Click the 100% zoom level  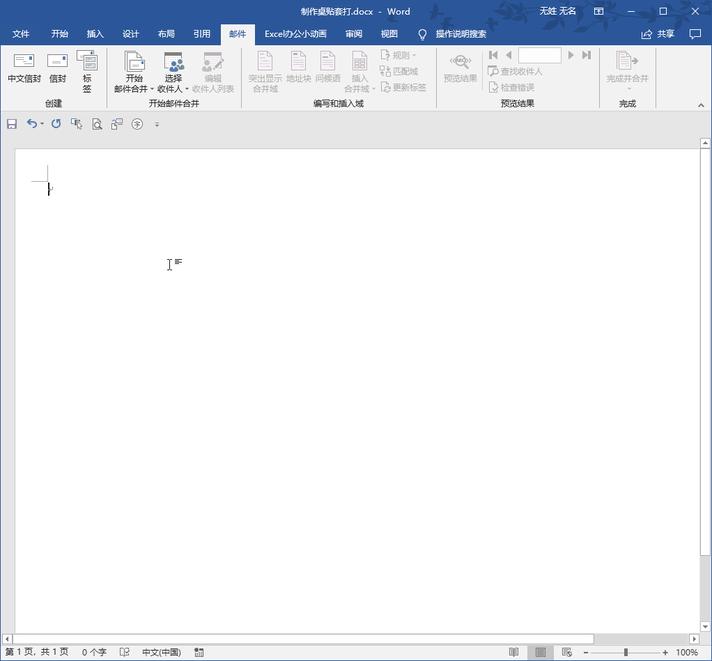click(x=687, y=652)
